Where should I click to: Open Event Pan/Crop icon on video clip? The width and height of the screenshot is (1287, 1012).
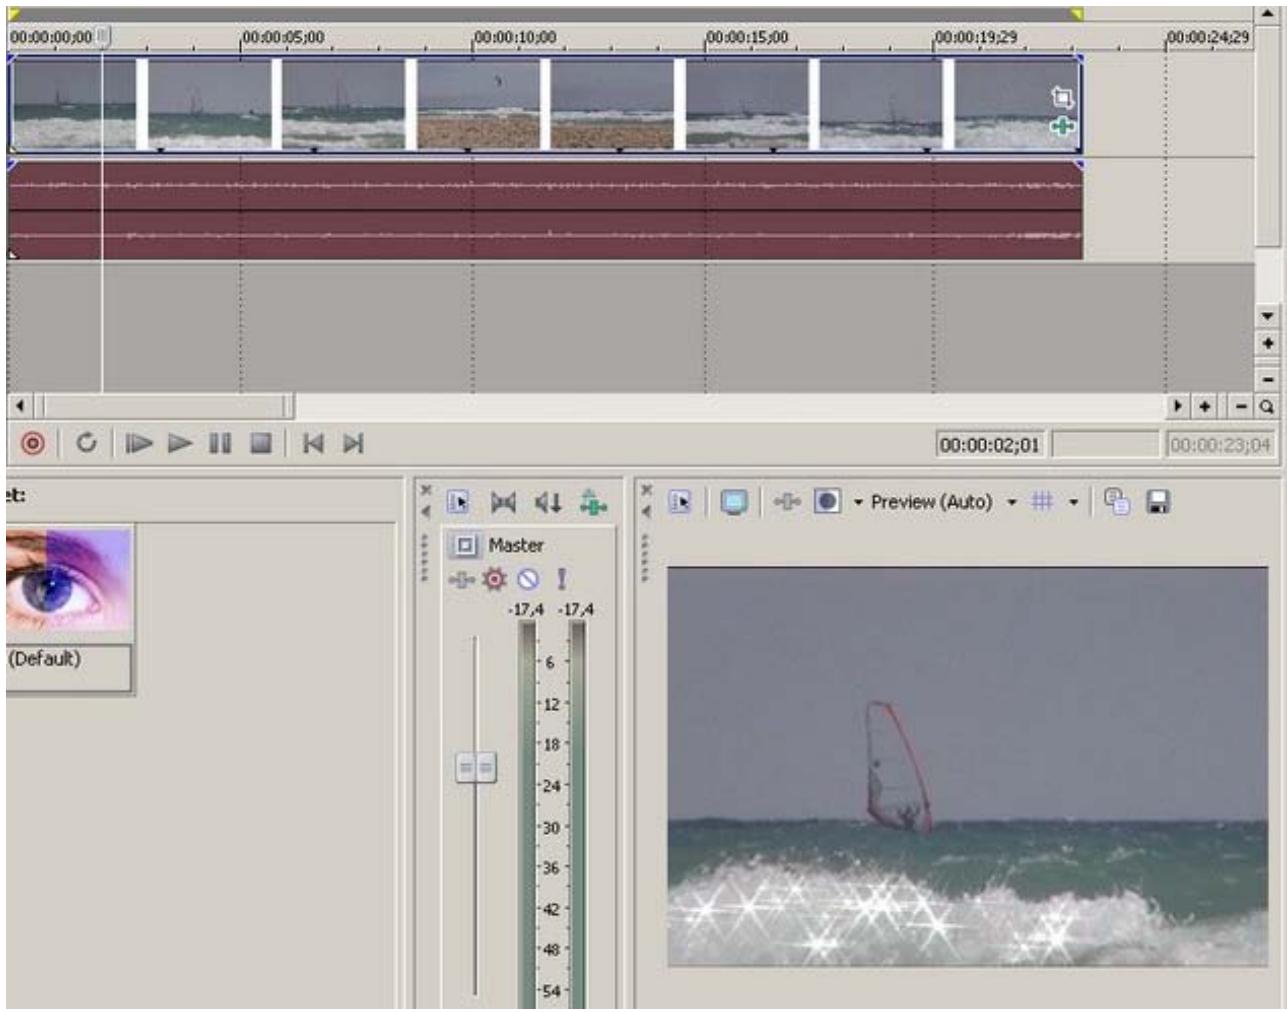[1062, 97]
